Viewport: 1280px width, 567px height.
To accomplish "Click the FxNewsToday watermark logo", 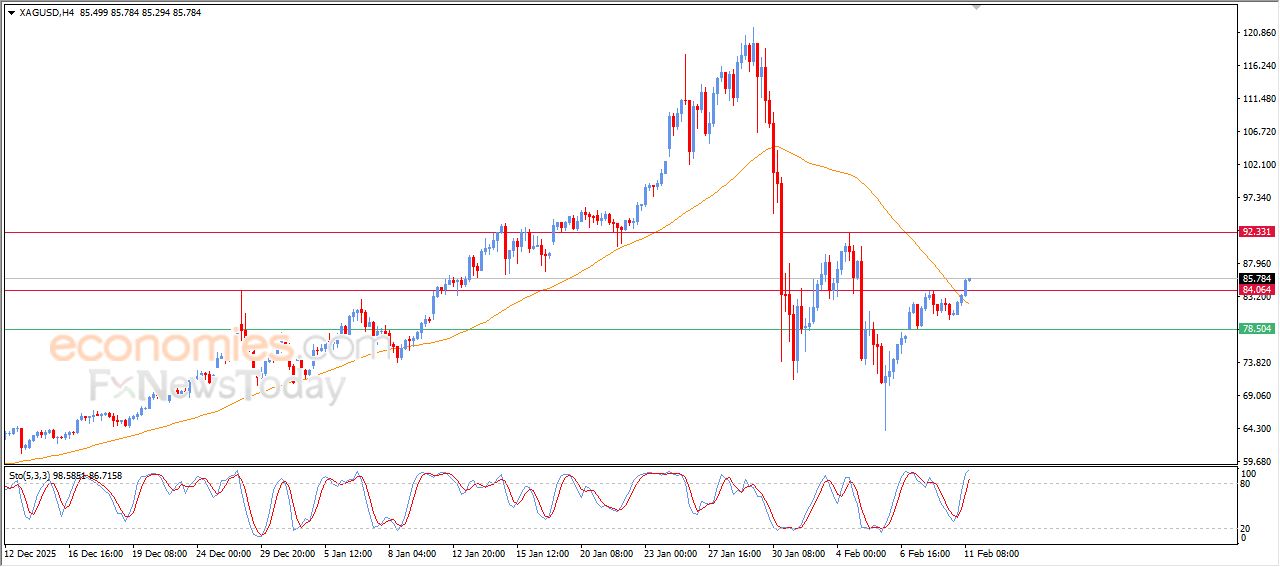I will point(217,386).
